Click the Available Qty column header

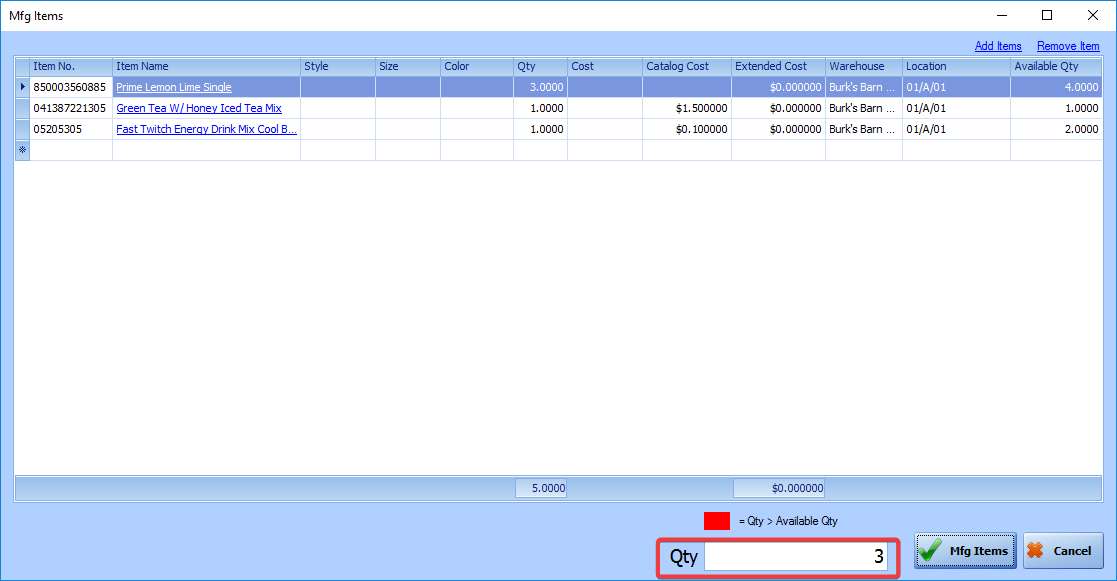point(1056,66)
